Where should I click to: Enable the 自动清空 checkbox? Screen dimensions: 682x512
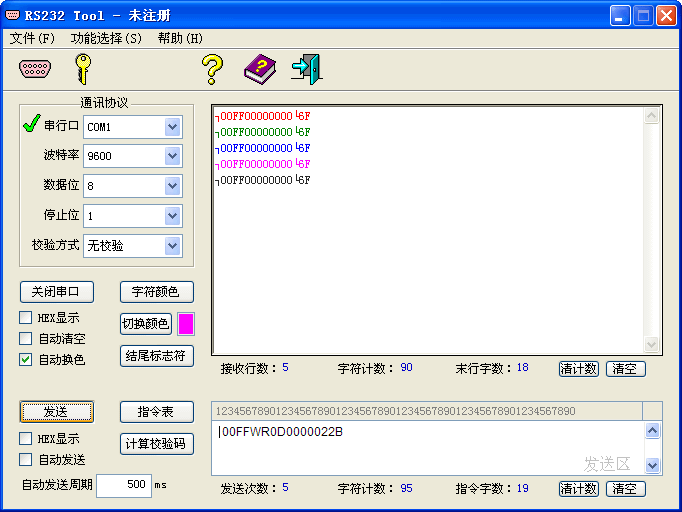(25, 338)
